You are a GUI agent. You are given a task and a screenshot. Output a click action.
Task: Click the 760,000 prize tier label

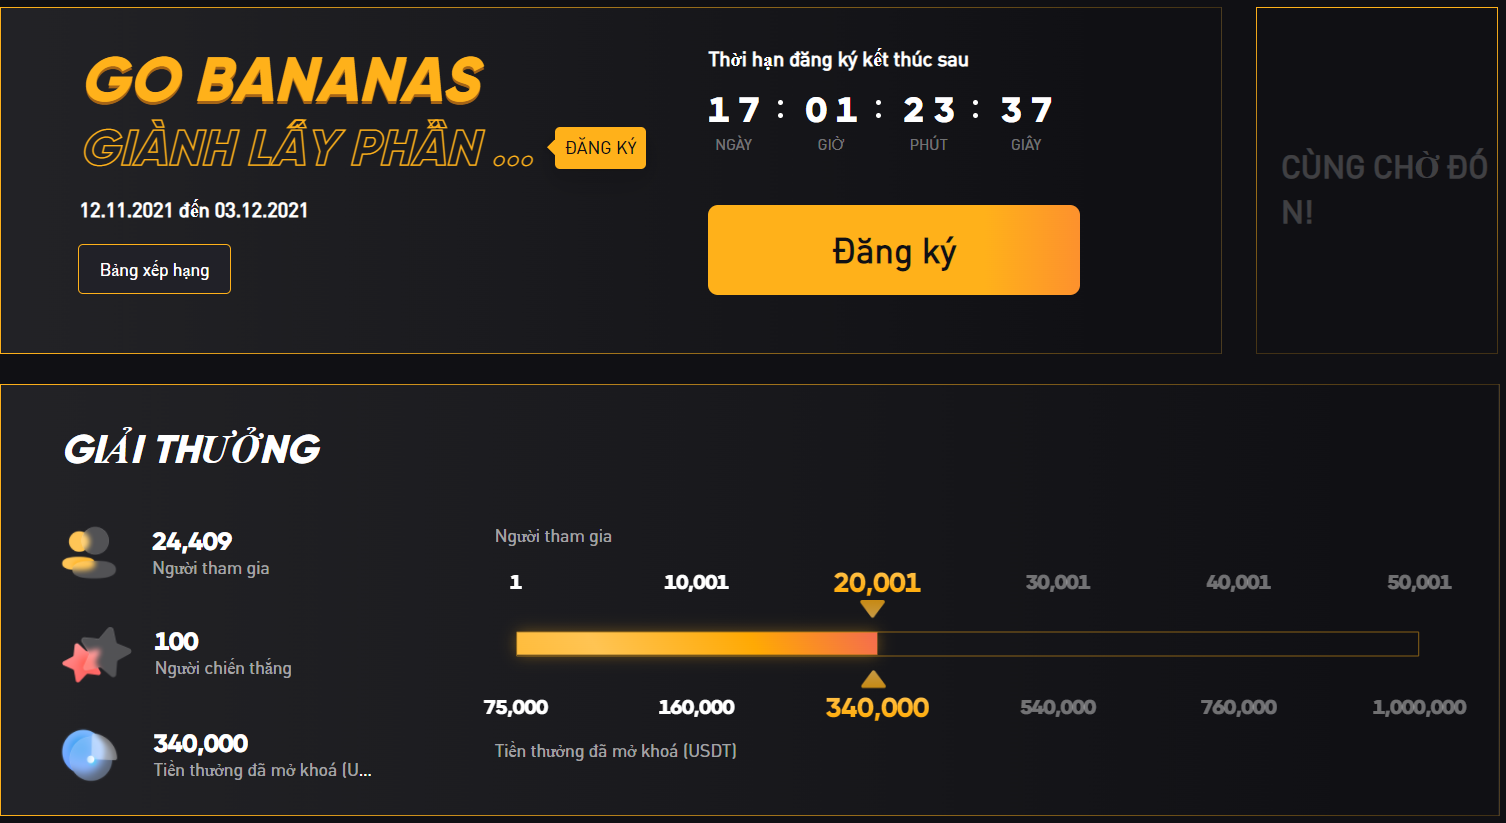click(x=1238, y=708)
